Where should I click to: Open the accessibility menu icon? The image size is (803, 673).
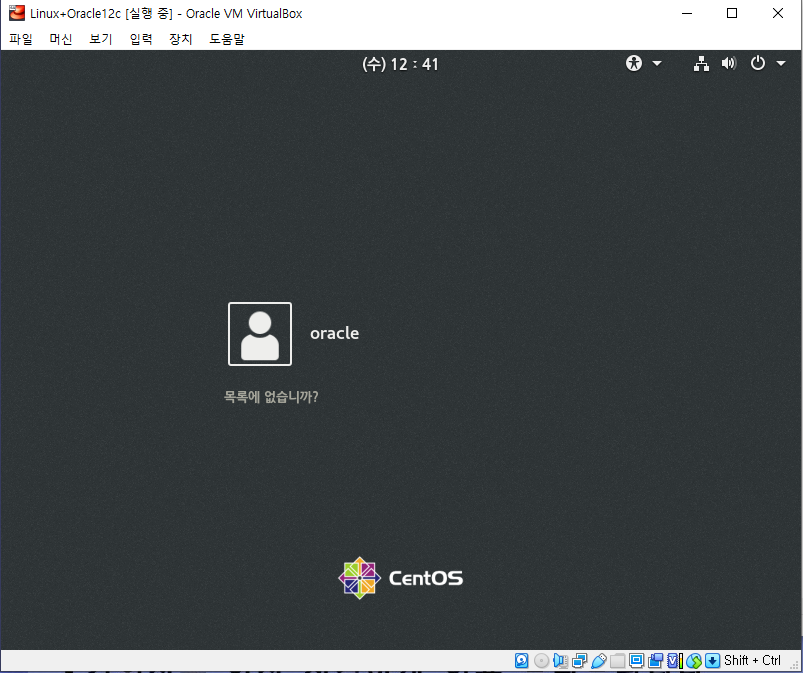point(633,64)
